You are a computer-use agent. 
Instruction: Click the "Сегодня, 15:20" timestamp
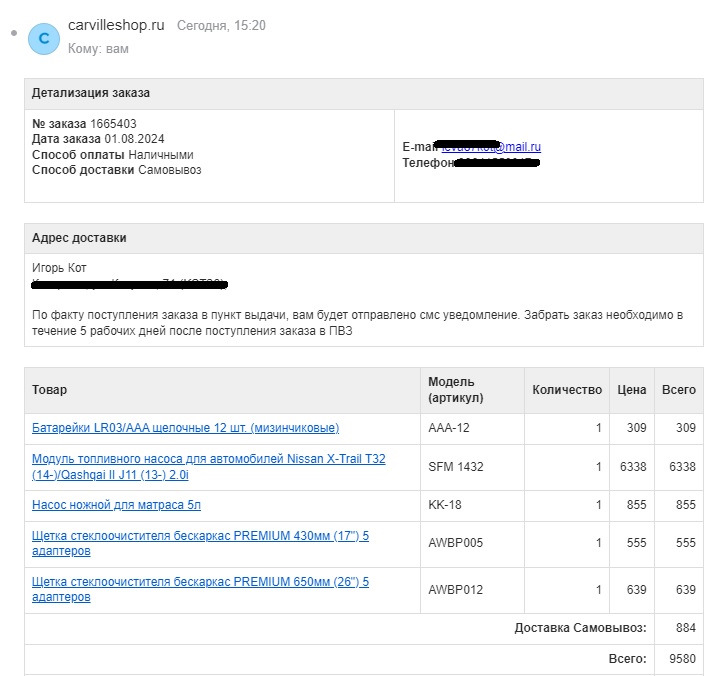point(221,26)
